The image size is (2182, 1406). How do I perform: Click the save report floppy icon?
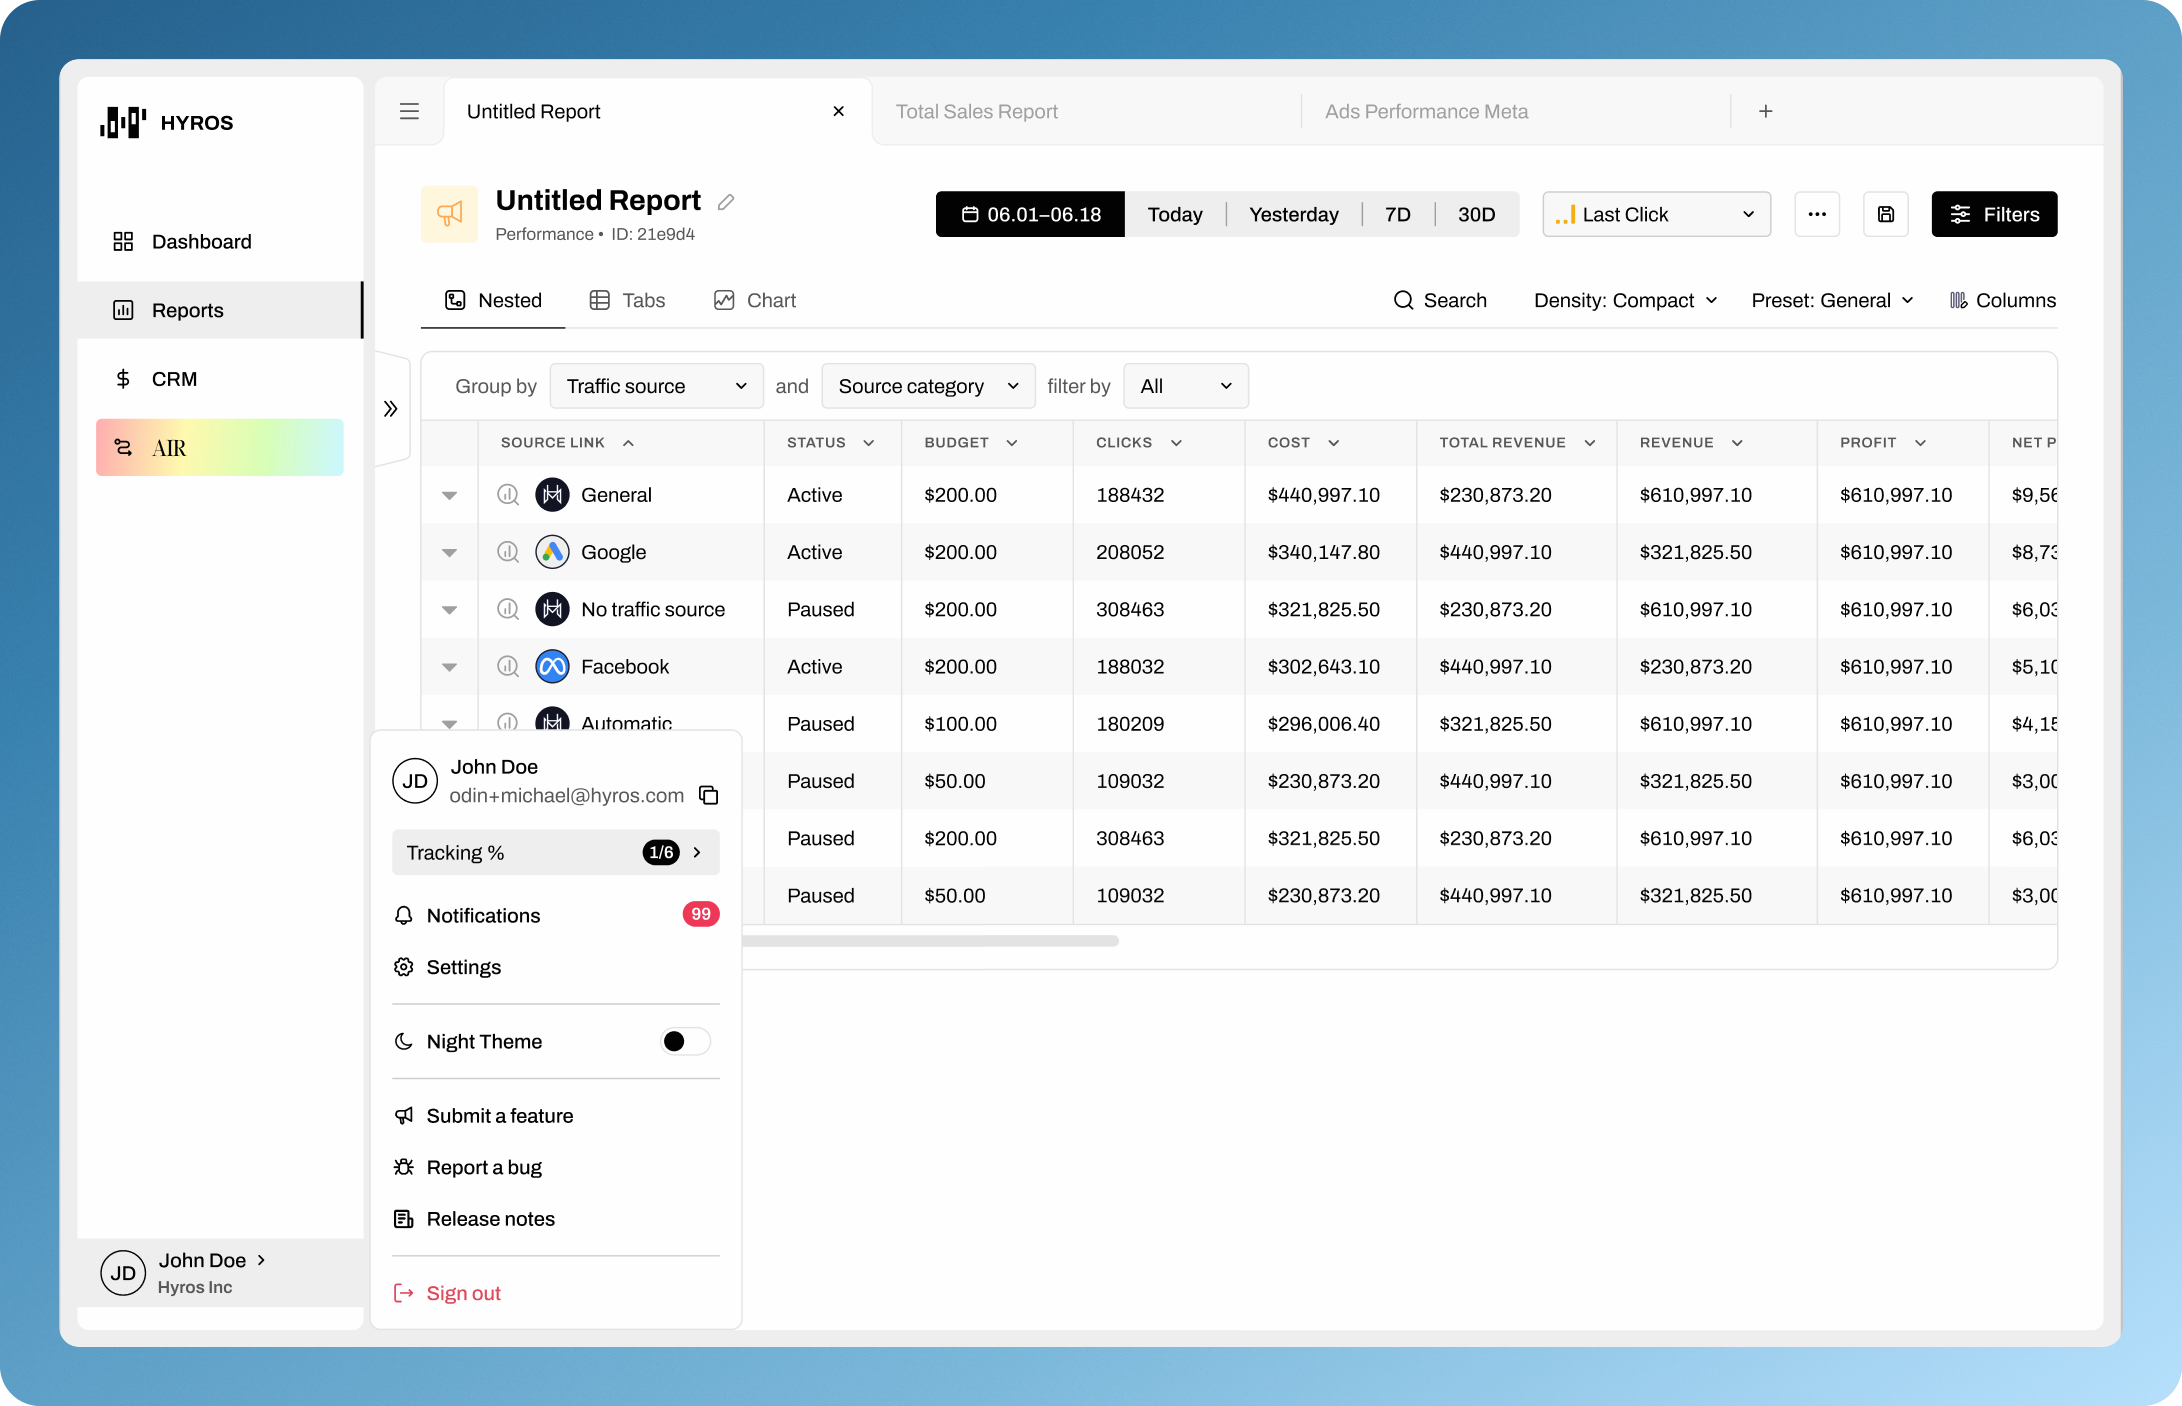[x=1885, y=214]
